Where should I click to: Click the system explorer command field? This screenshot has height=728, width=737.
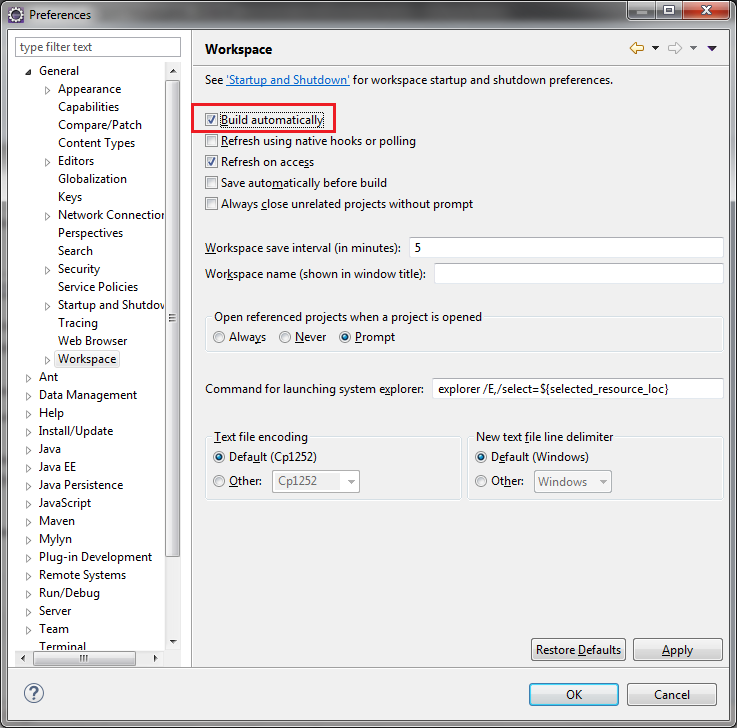577,389
